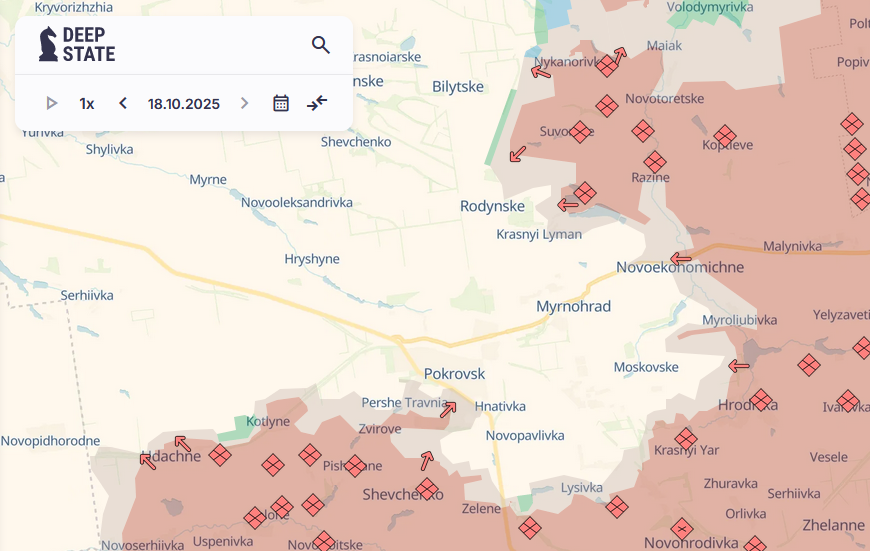Click attack arrow above Shevchenko unit
870x551 pixels.
pyautogui.click(x=427, y=460)
